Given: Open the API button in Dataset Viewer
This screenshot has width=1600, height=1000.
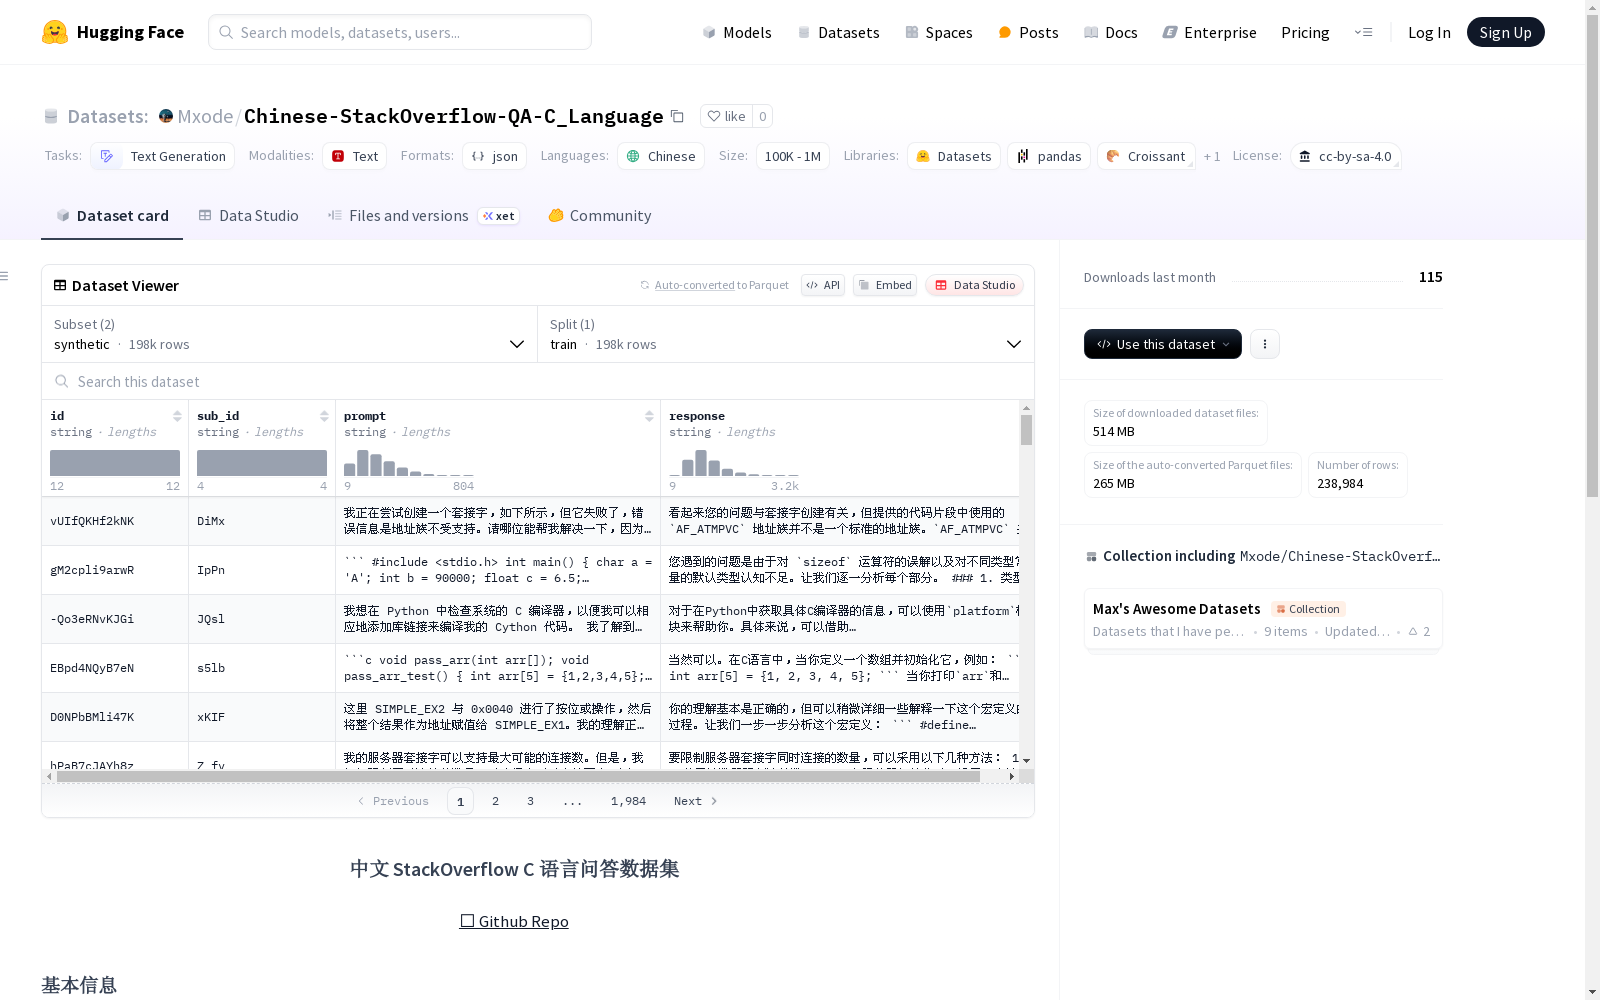Looking at the screenshot, I should [x=823, y=285].
